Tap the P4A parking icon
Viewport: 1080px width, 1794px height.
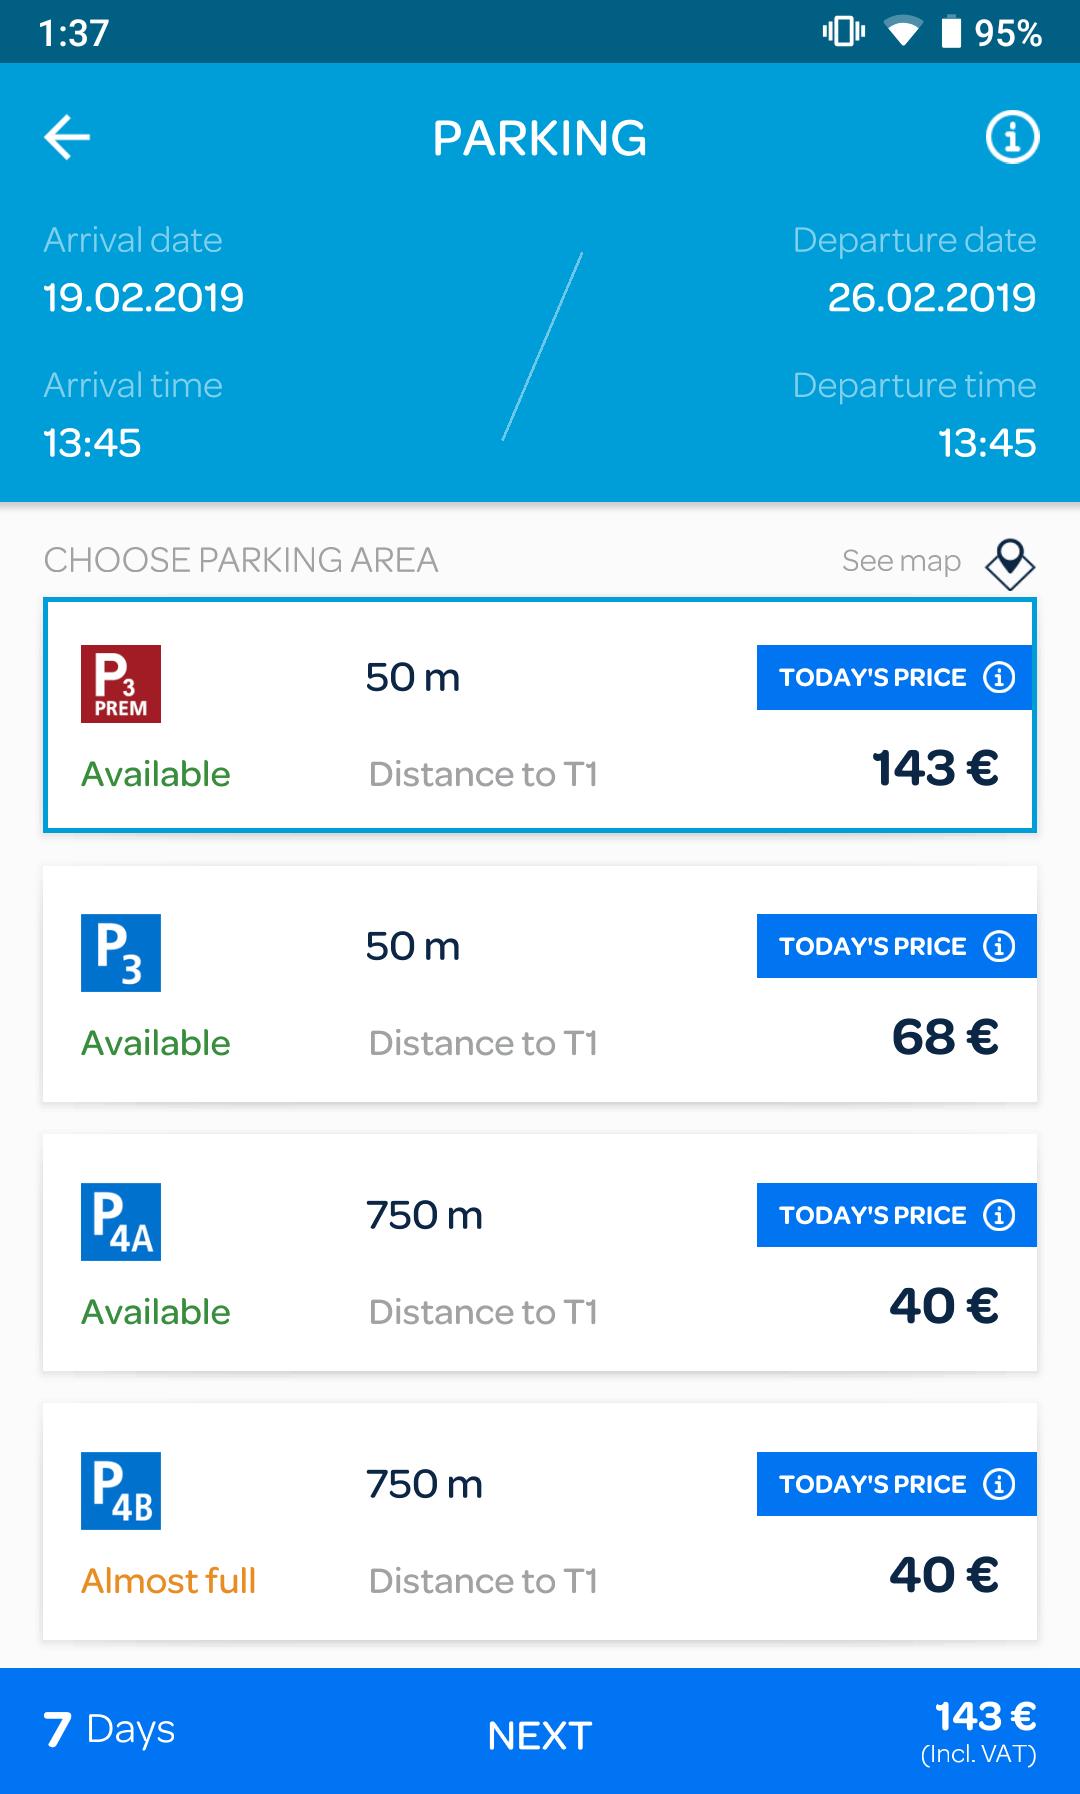[x=121, y=1222]
